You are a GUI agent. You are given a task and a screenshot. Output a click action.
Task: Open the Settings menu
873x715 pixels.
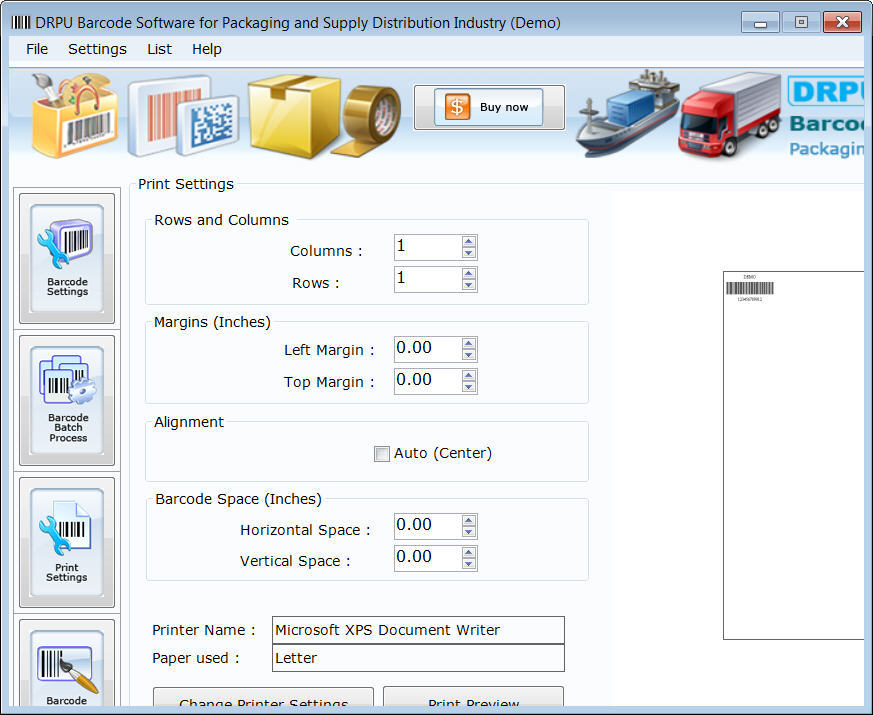pos(97,49)
